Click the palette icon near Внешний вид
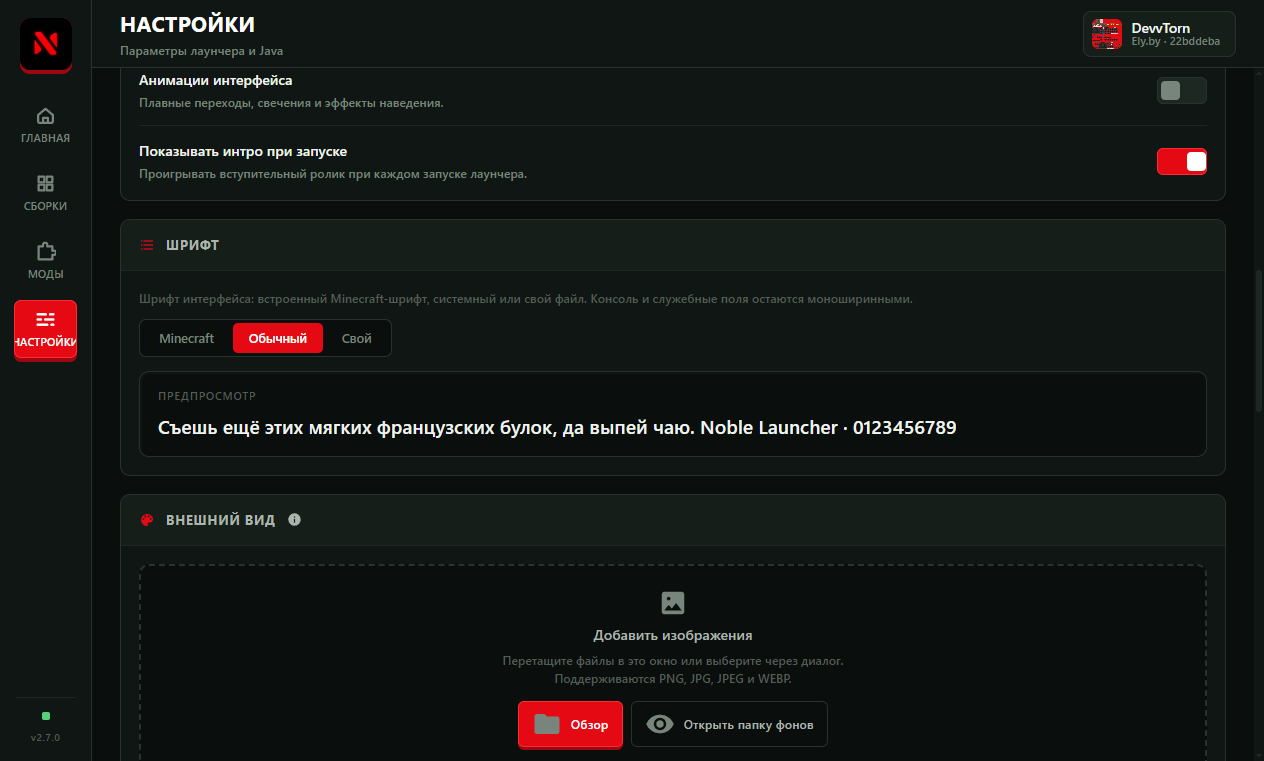The width and height of the screenshot is (1264, 761). coord(147,520)
